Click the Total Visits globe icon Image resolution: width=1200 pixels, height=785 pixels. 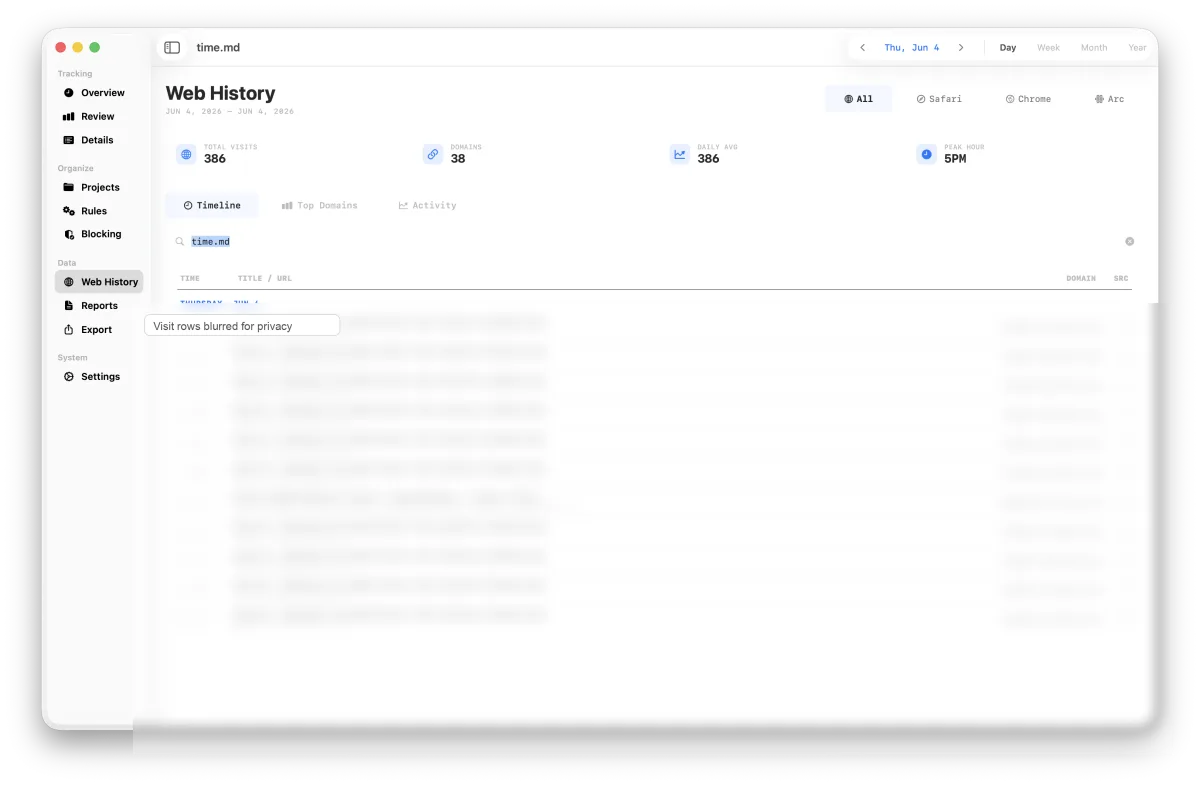[186, 154]
